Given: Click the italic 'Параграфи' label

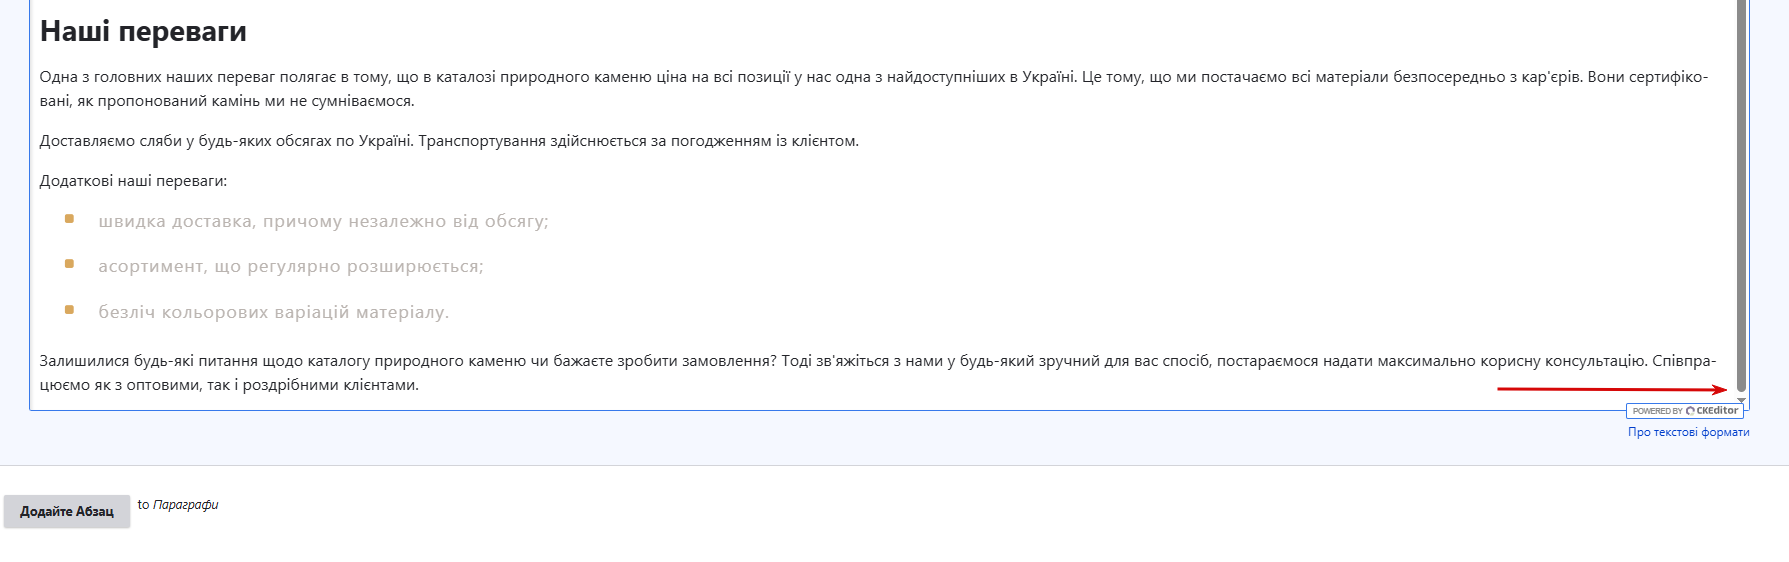Looking at the screenshot, I should coord(185,505).
